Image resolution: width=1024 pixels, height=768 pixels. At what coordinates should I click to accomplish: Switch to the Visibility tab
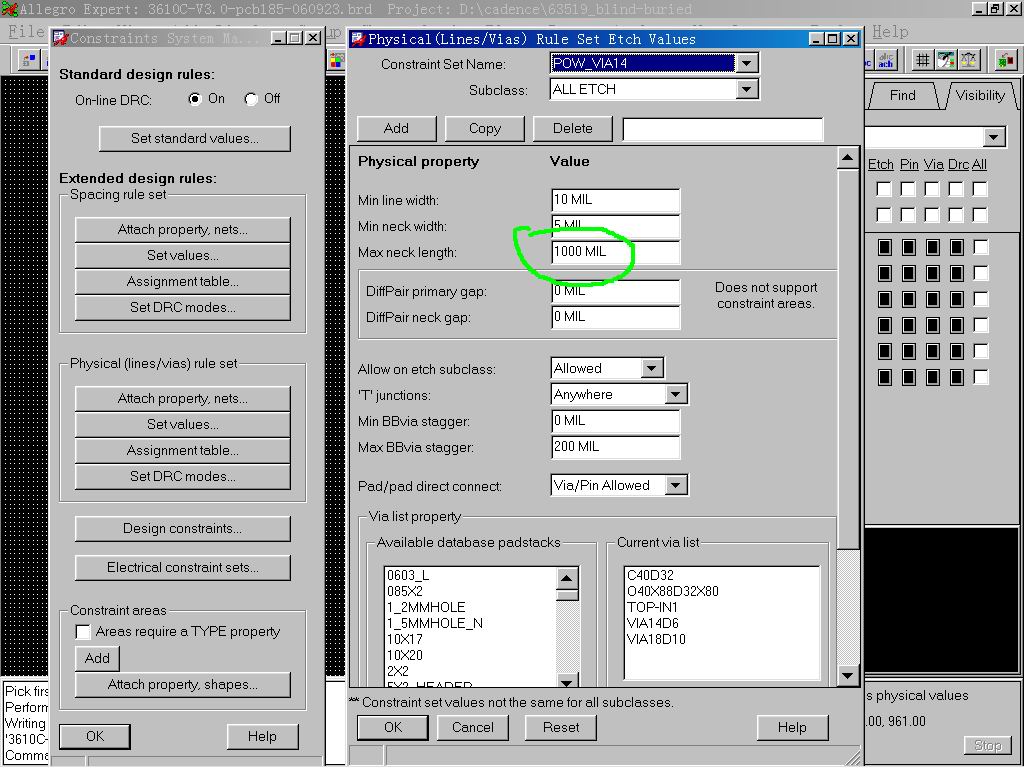point(980,95)
